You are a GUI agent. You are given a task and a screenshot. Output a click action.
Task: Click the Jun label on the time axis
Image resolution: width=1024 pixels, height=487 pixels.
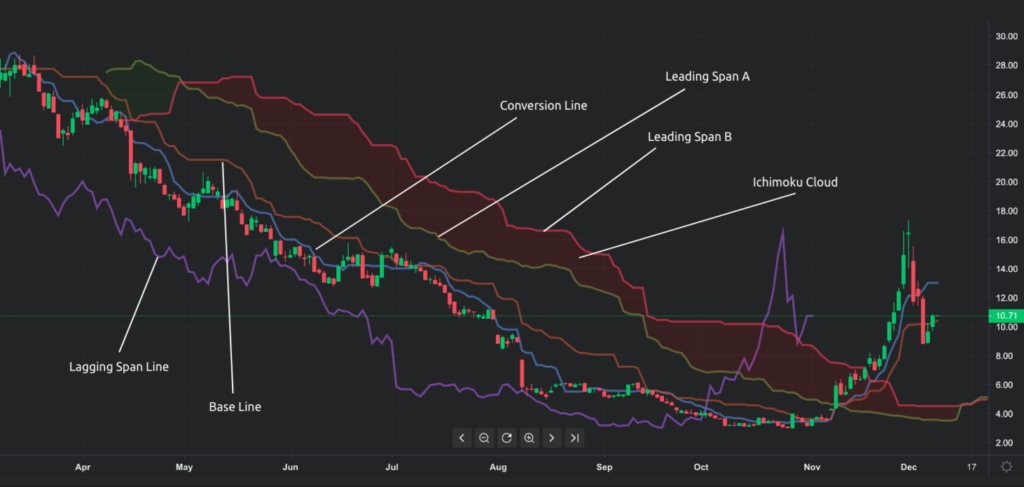tap(290, 467)
